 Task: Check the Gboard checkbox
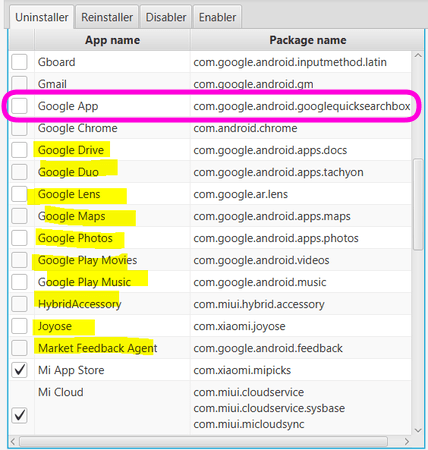(x=19, y=62)
